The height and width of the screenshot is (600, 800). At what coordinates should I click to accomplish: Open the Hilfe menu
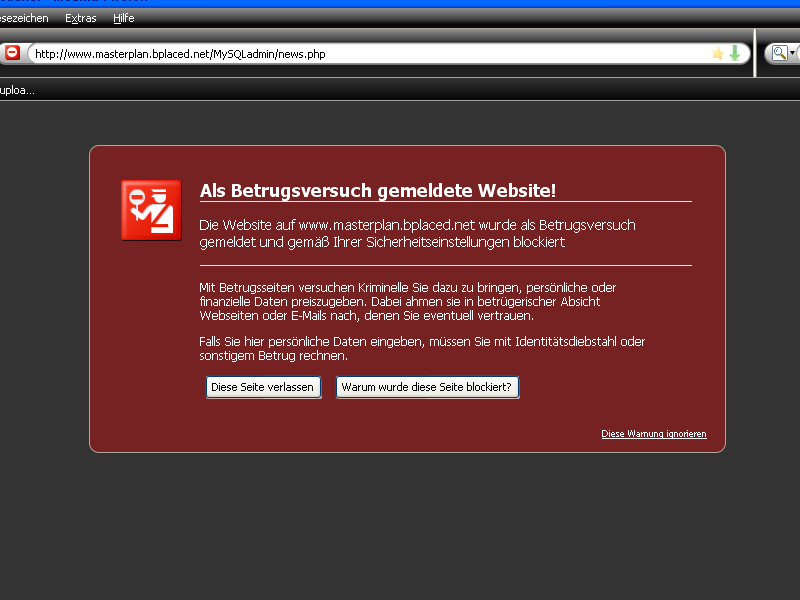(x=124, y=18)
